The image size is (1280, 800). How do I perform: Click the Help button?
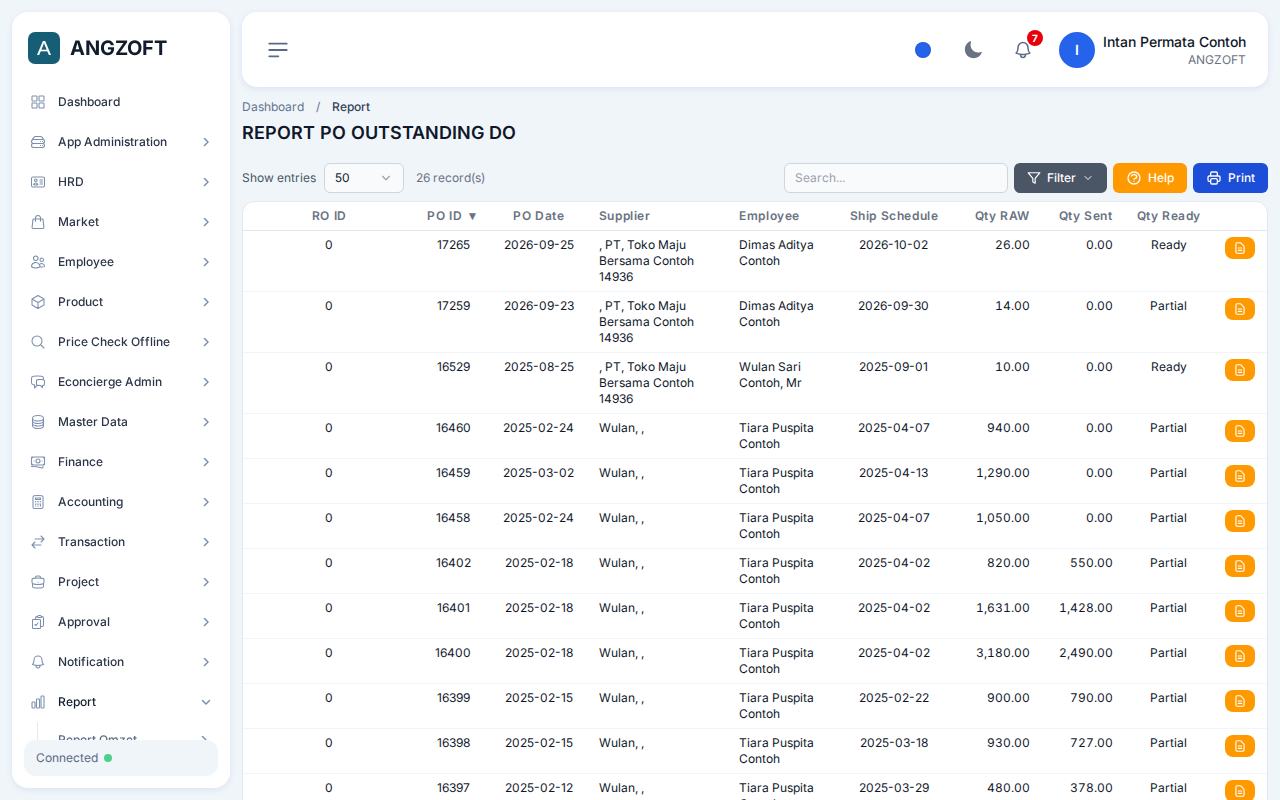(1150, 178)
